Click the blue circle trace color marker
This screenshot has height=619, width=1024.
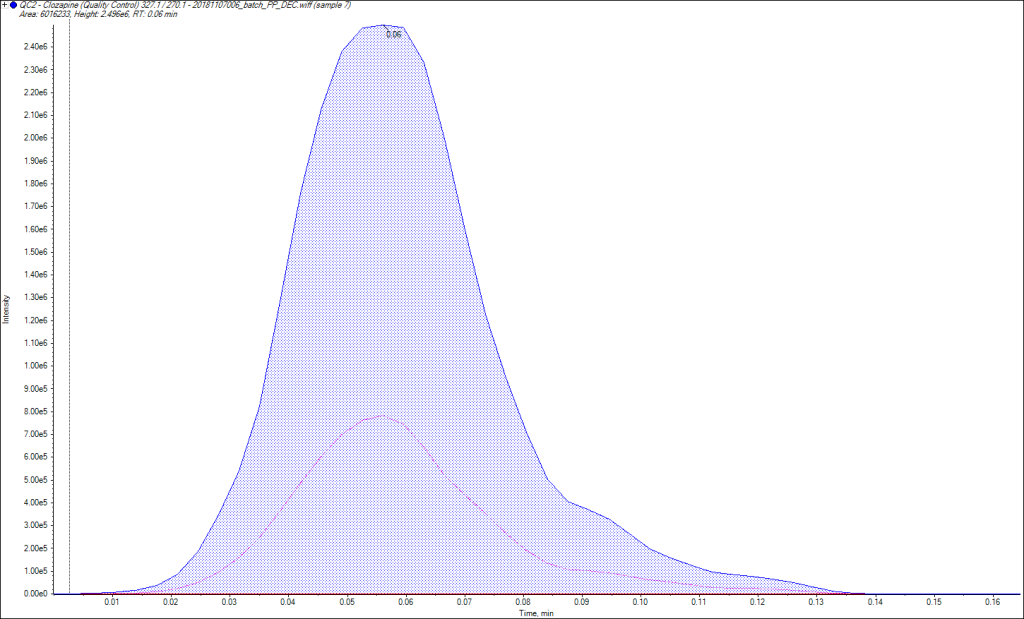pyautogui.click(x=14, y=5)
